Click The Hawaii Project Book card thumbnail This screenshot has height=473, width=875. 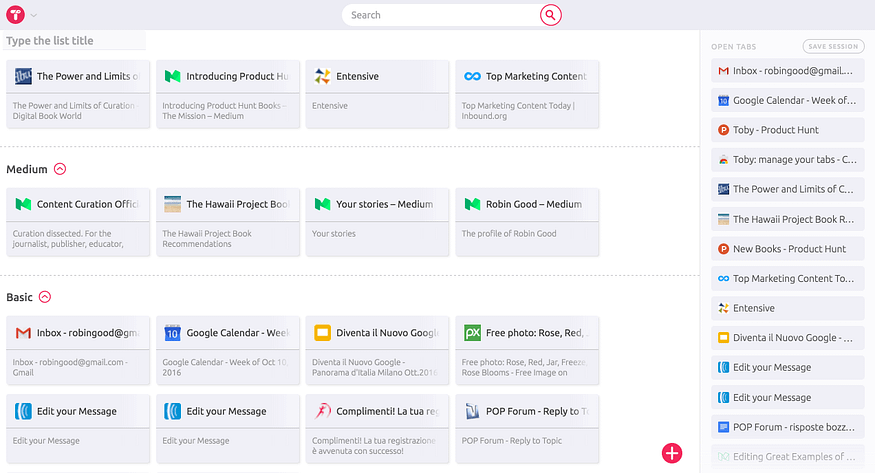[172, 204]
